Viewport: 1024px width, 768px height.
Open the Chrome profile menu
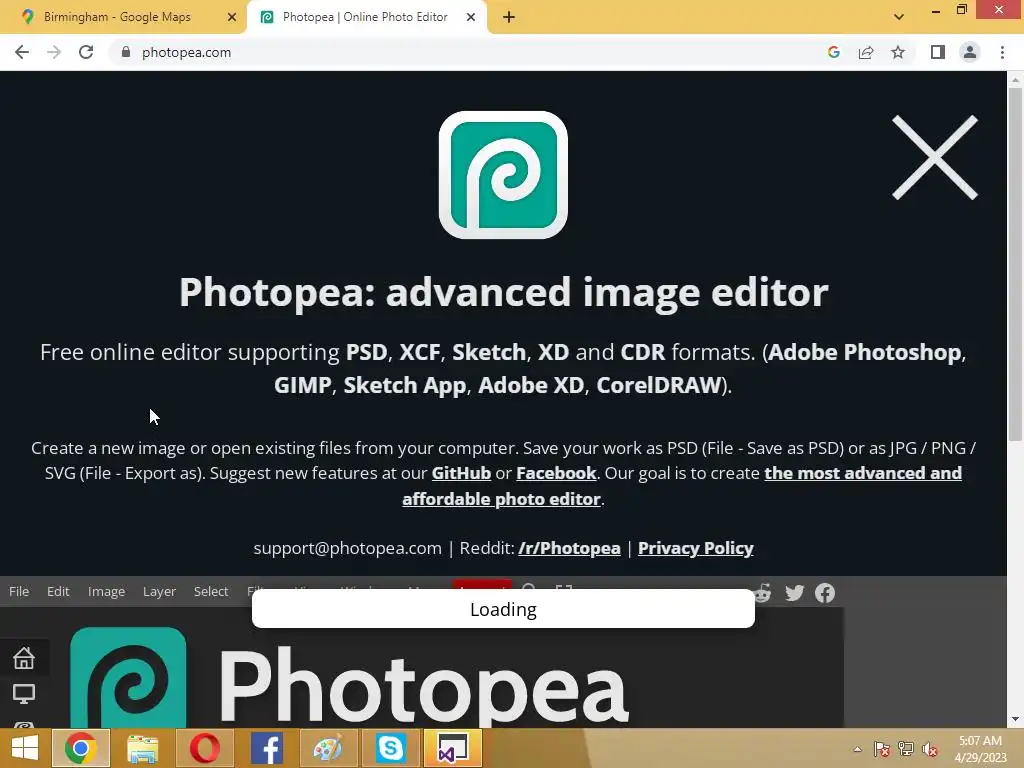[970, 52]
